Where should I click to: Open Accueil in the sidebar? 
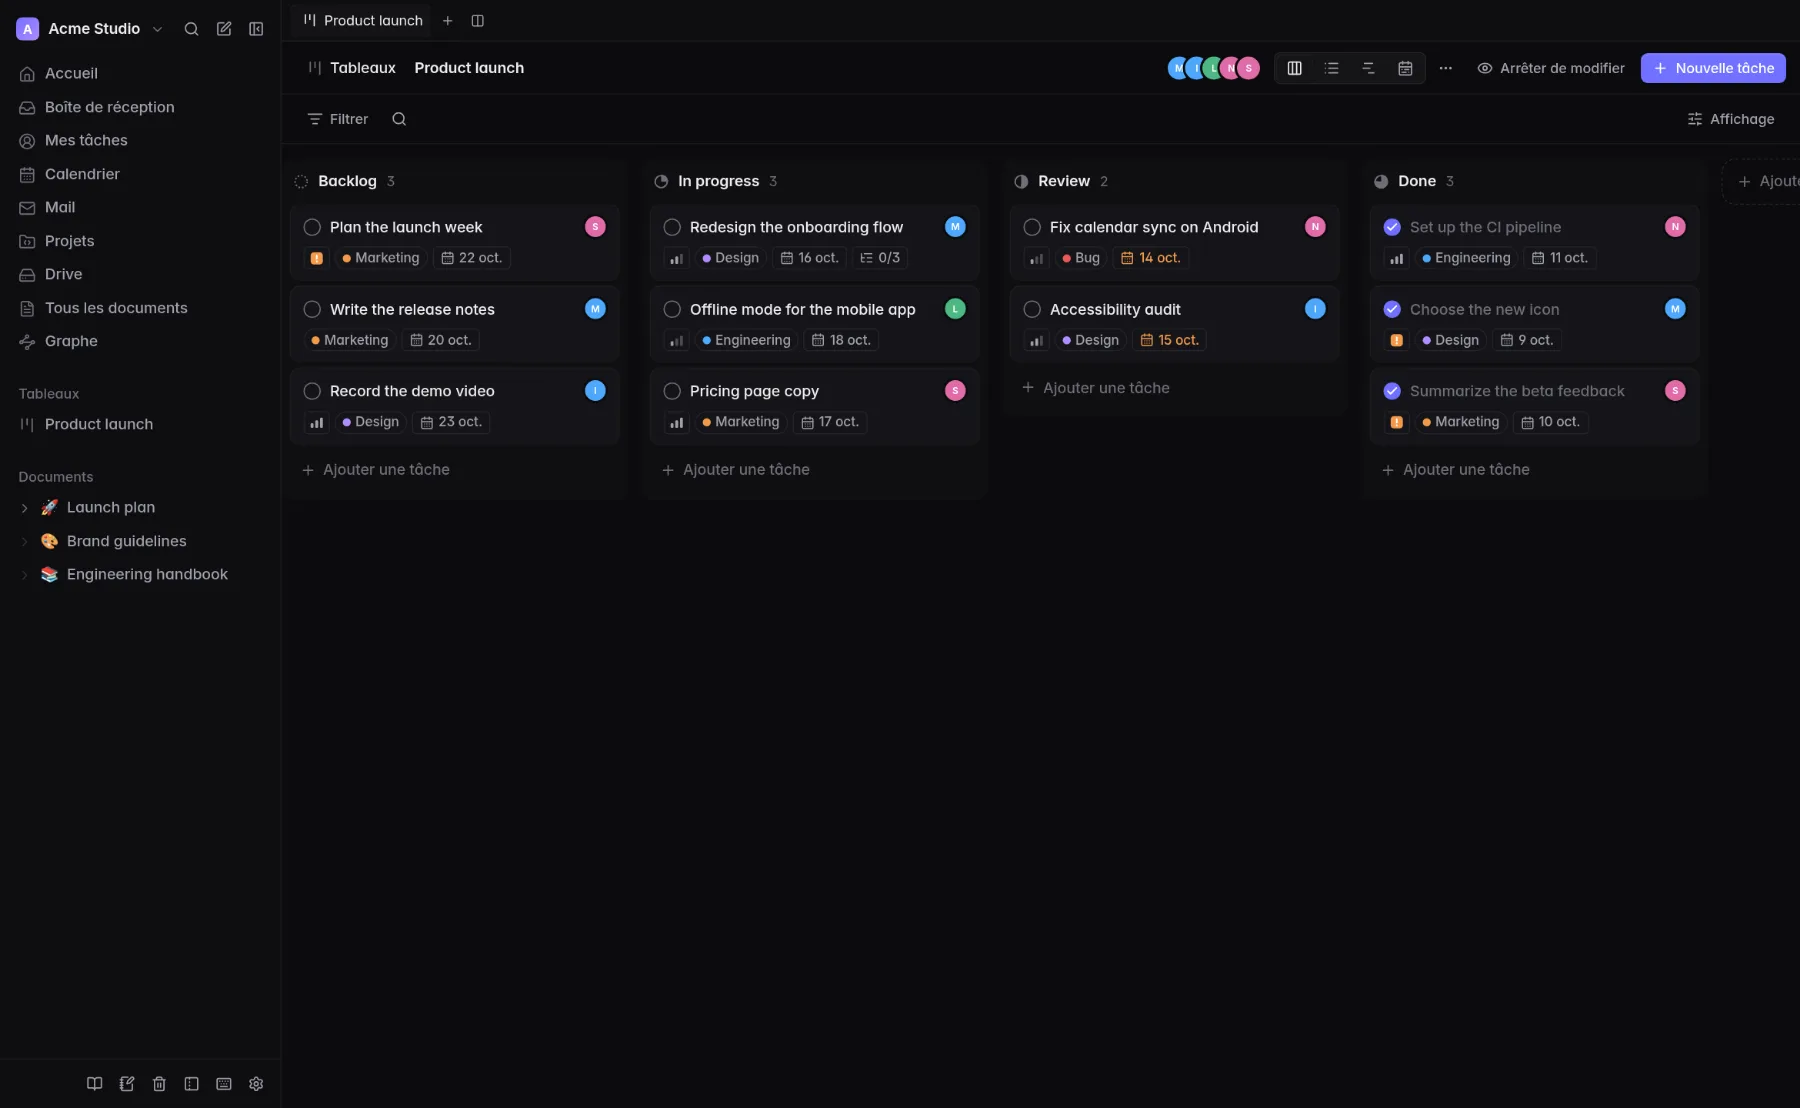click(x=140, y=73)
